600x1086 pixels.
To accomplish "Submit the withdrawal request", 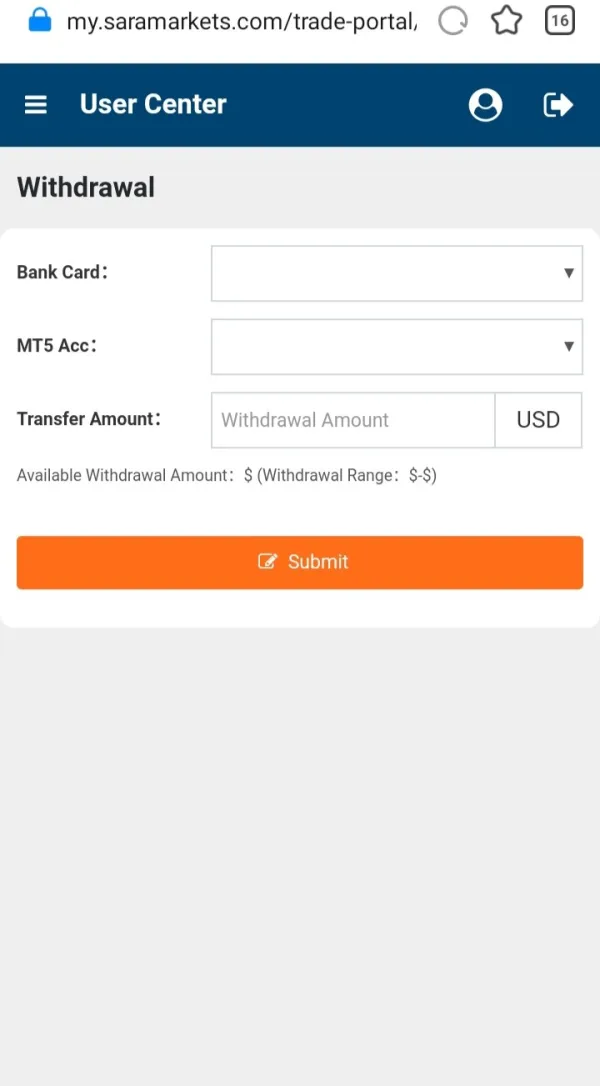I will (300, 562).
